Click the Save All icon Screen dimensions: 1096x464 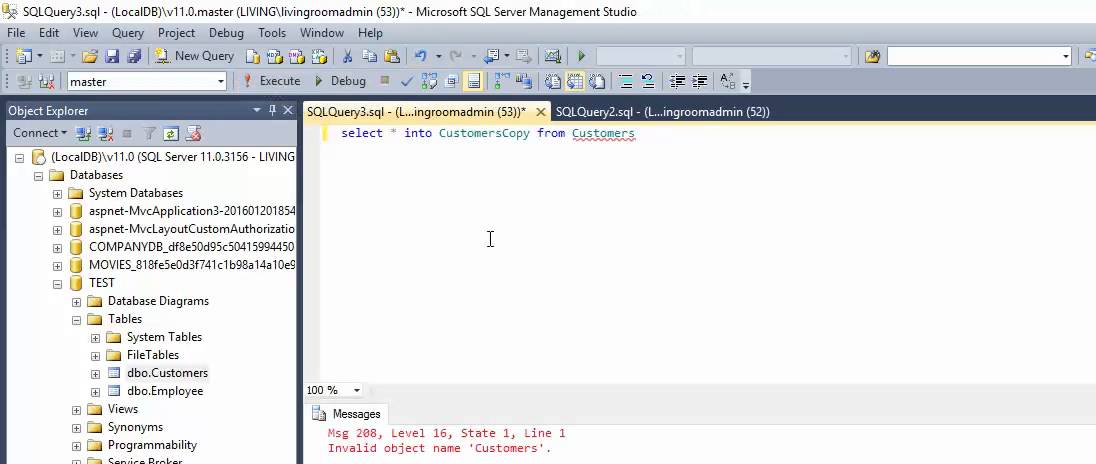tap(134, 56)
